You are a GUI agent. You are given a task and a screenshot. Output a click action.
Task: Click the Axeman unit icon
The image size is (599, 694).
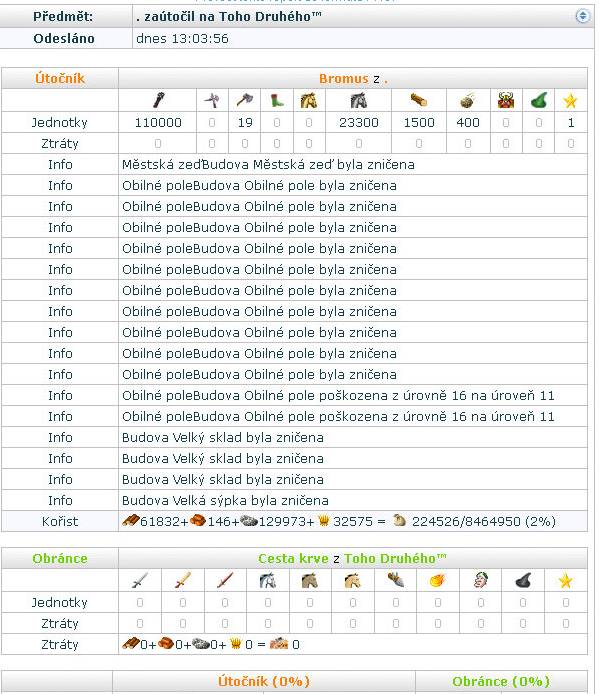click(x=244, y=100)
